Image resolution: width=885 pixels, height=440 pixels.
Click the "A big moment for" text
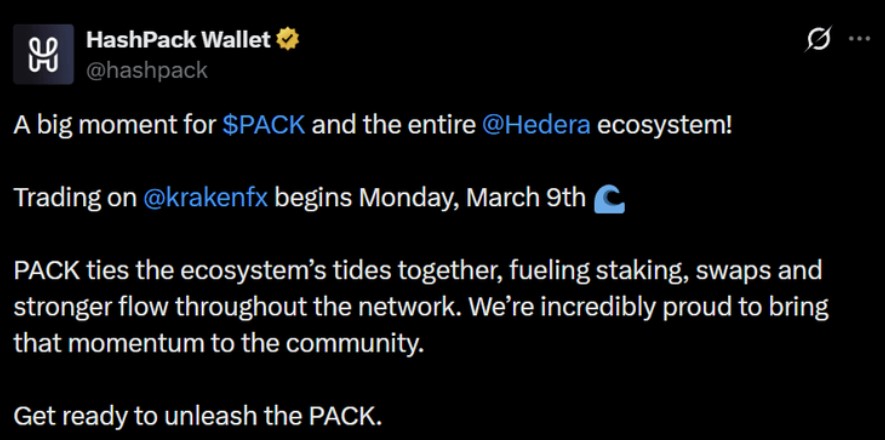click(115, 127)
